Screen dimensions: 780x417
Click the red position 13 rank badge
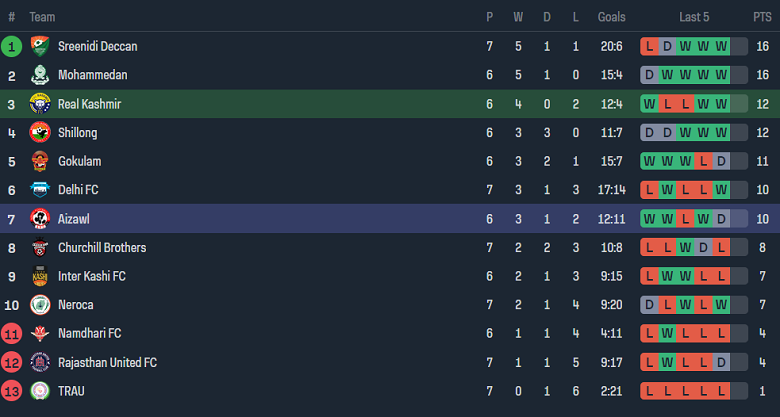pos(12,391)
